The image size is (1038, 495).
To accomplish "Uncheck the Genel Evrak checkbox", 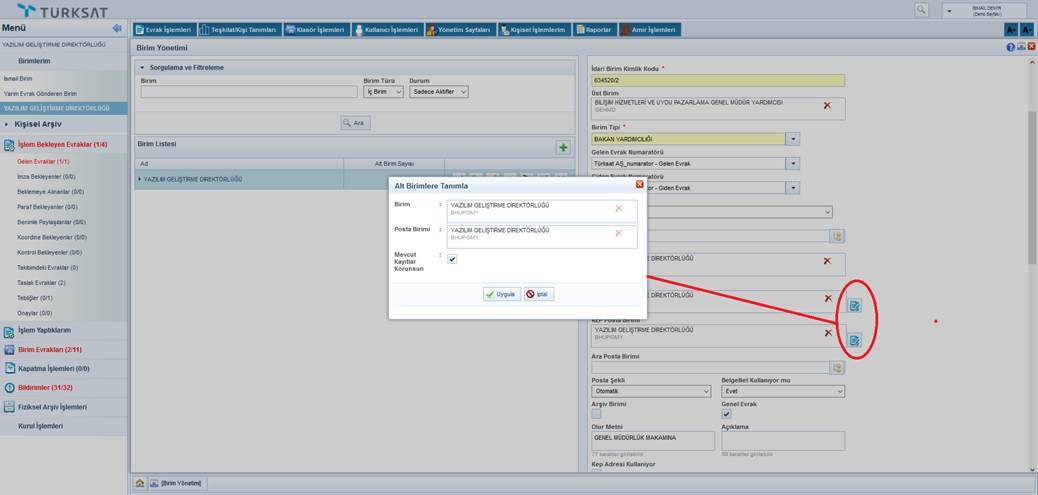I will coord(726,414).
